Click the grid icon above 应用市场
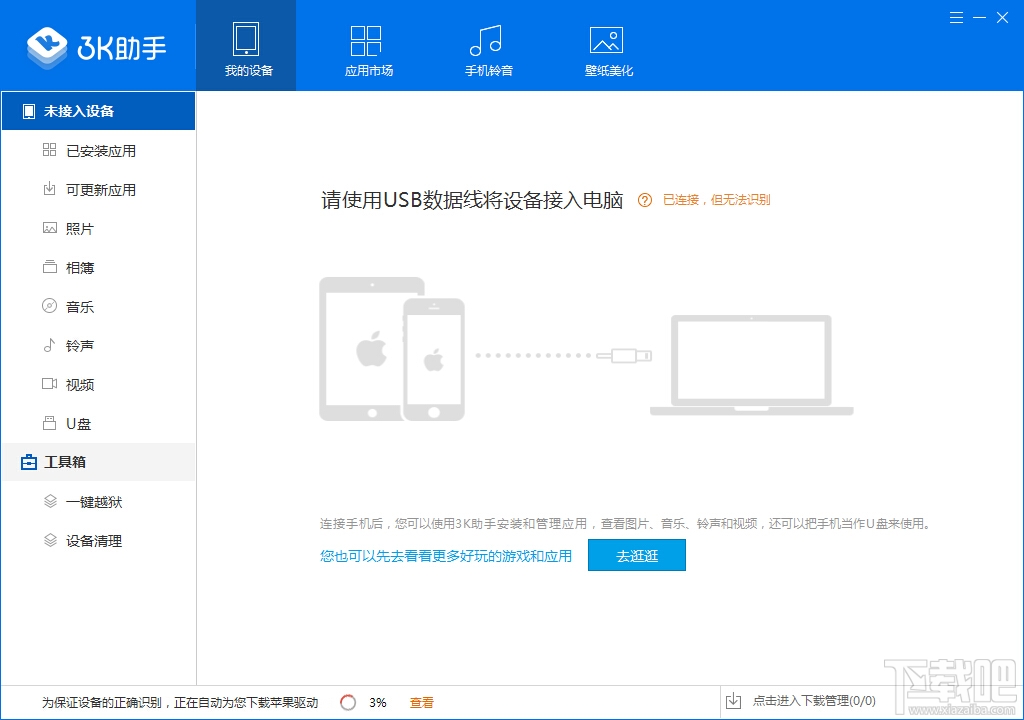This screenshot has height=720, width=1024. (x=366, y=41)
